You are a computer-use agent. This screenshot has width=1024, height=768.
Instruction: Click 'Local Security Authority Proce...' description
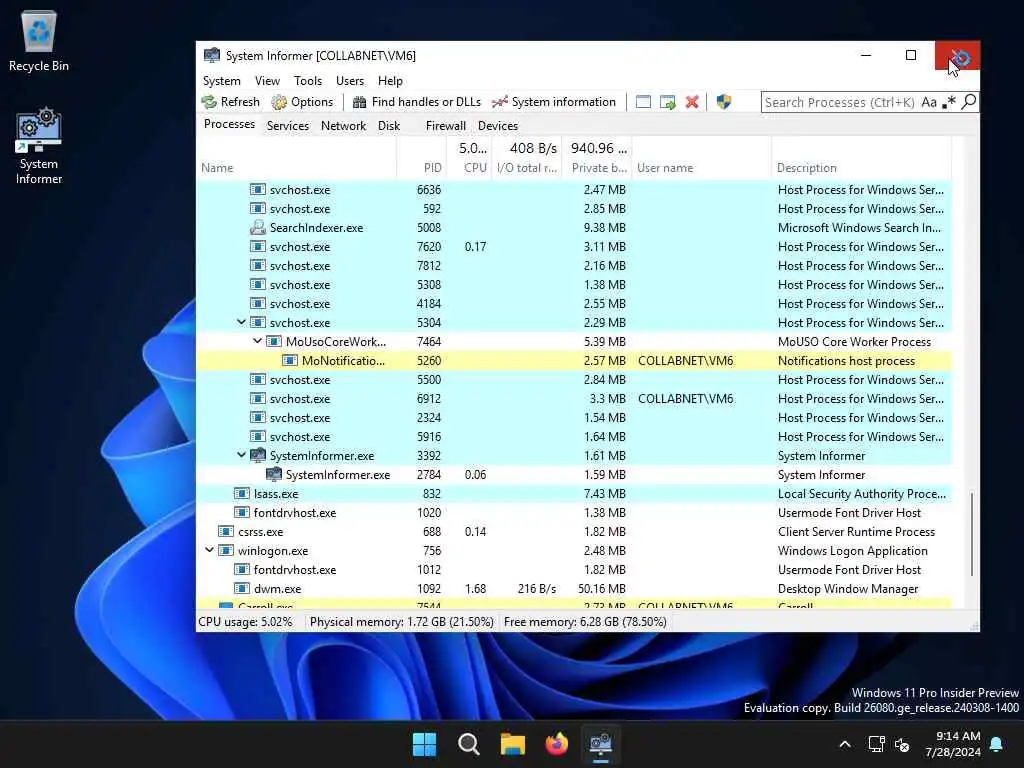click(x=861, y=493)
